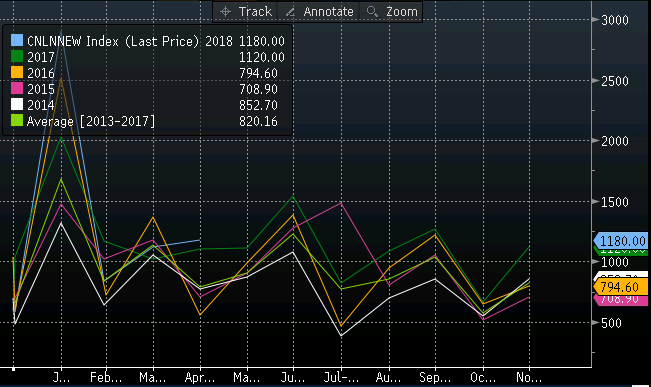Open the Annotate pencil tool

point(319,12)
